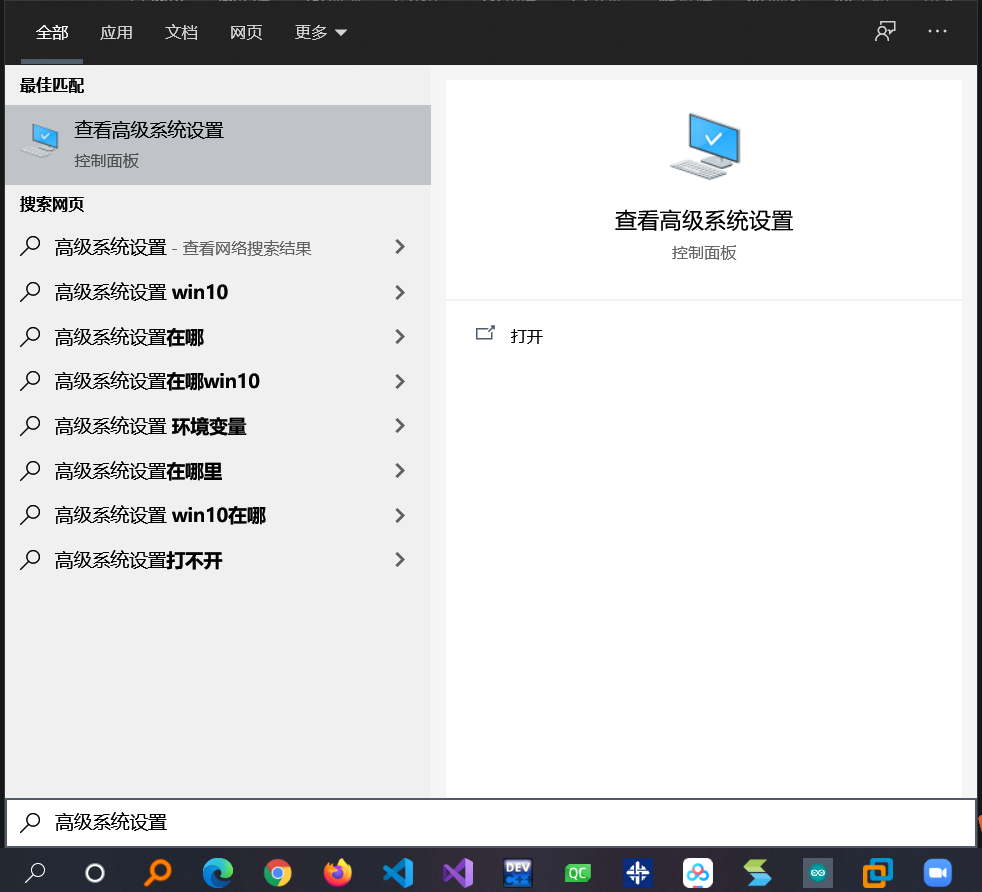This screenshot has height=892, width=982.
Task: Open the three-dot options menu
Action: click(937, 31)
